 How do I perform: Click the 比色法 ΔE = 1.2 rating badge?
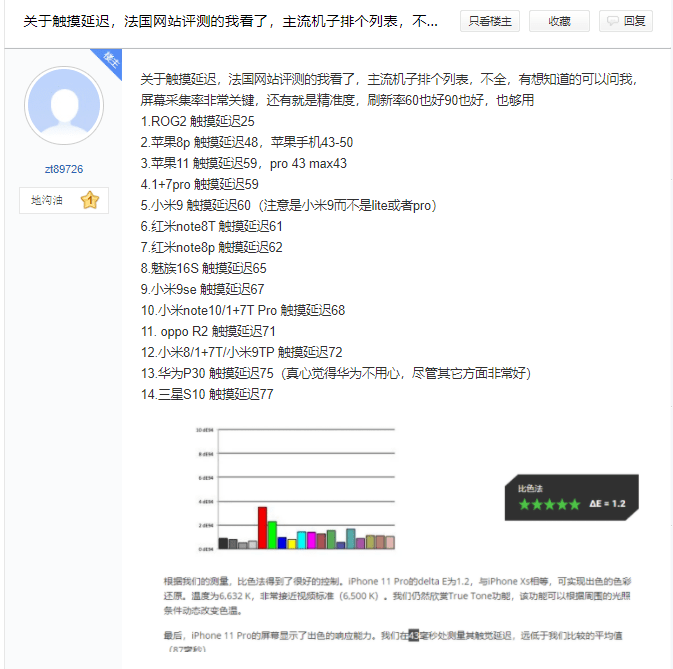[572, 497]
